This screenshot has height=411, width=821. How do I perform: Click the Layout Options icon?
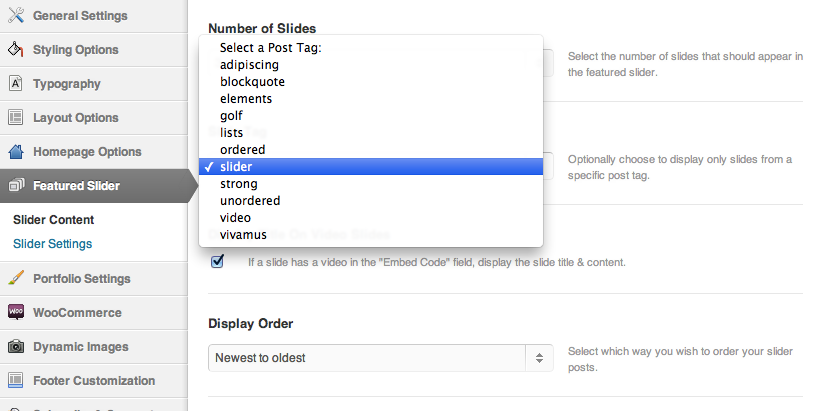click(x=16, y=118)
